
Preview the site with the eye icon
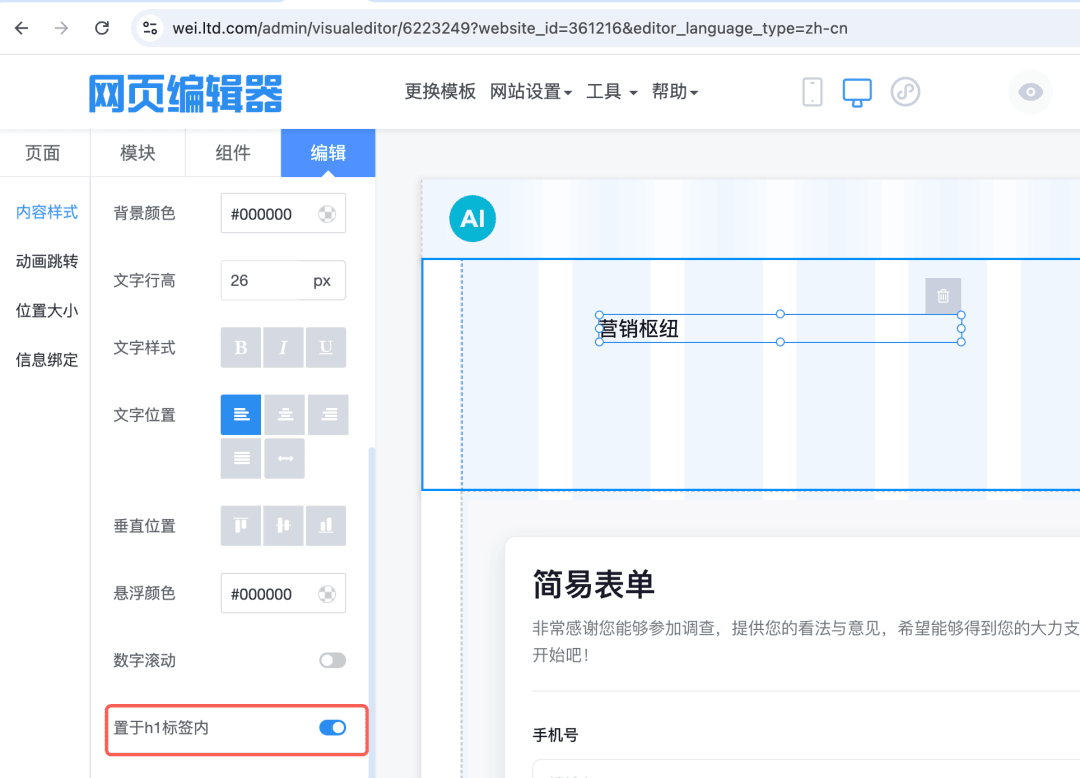click(x=1030, y=92)
